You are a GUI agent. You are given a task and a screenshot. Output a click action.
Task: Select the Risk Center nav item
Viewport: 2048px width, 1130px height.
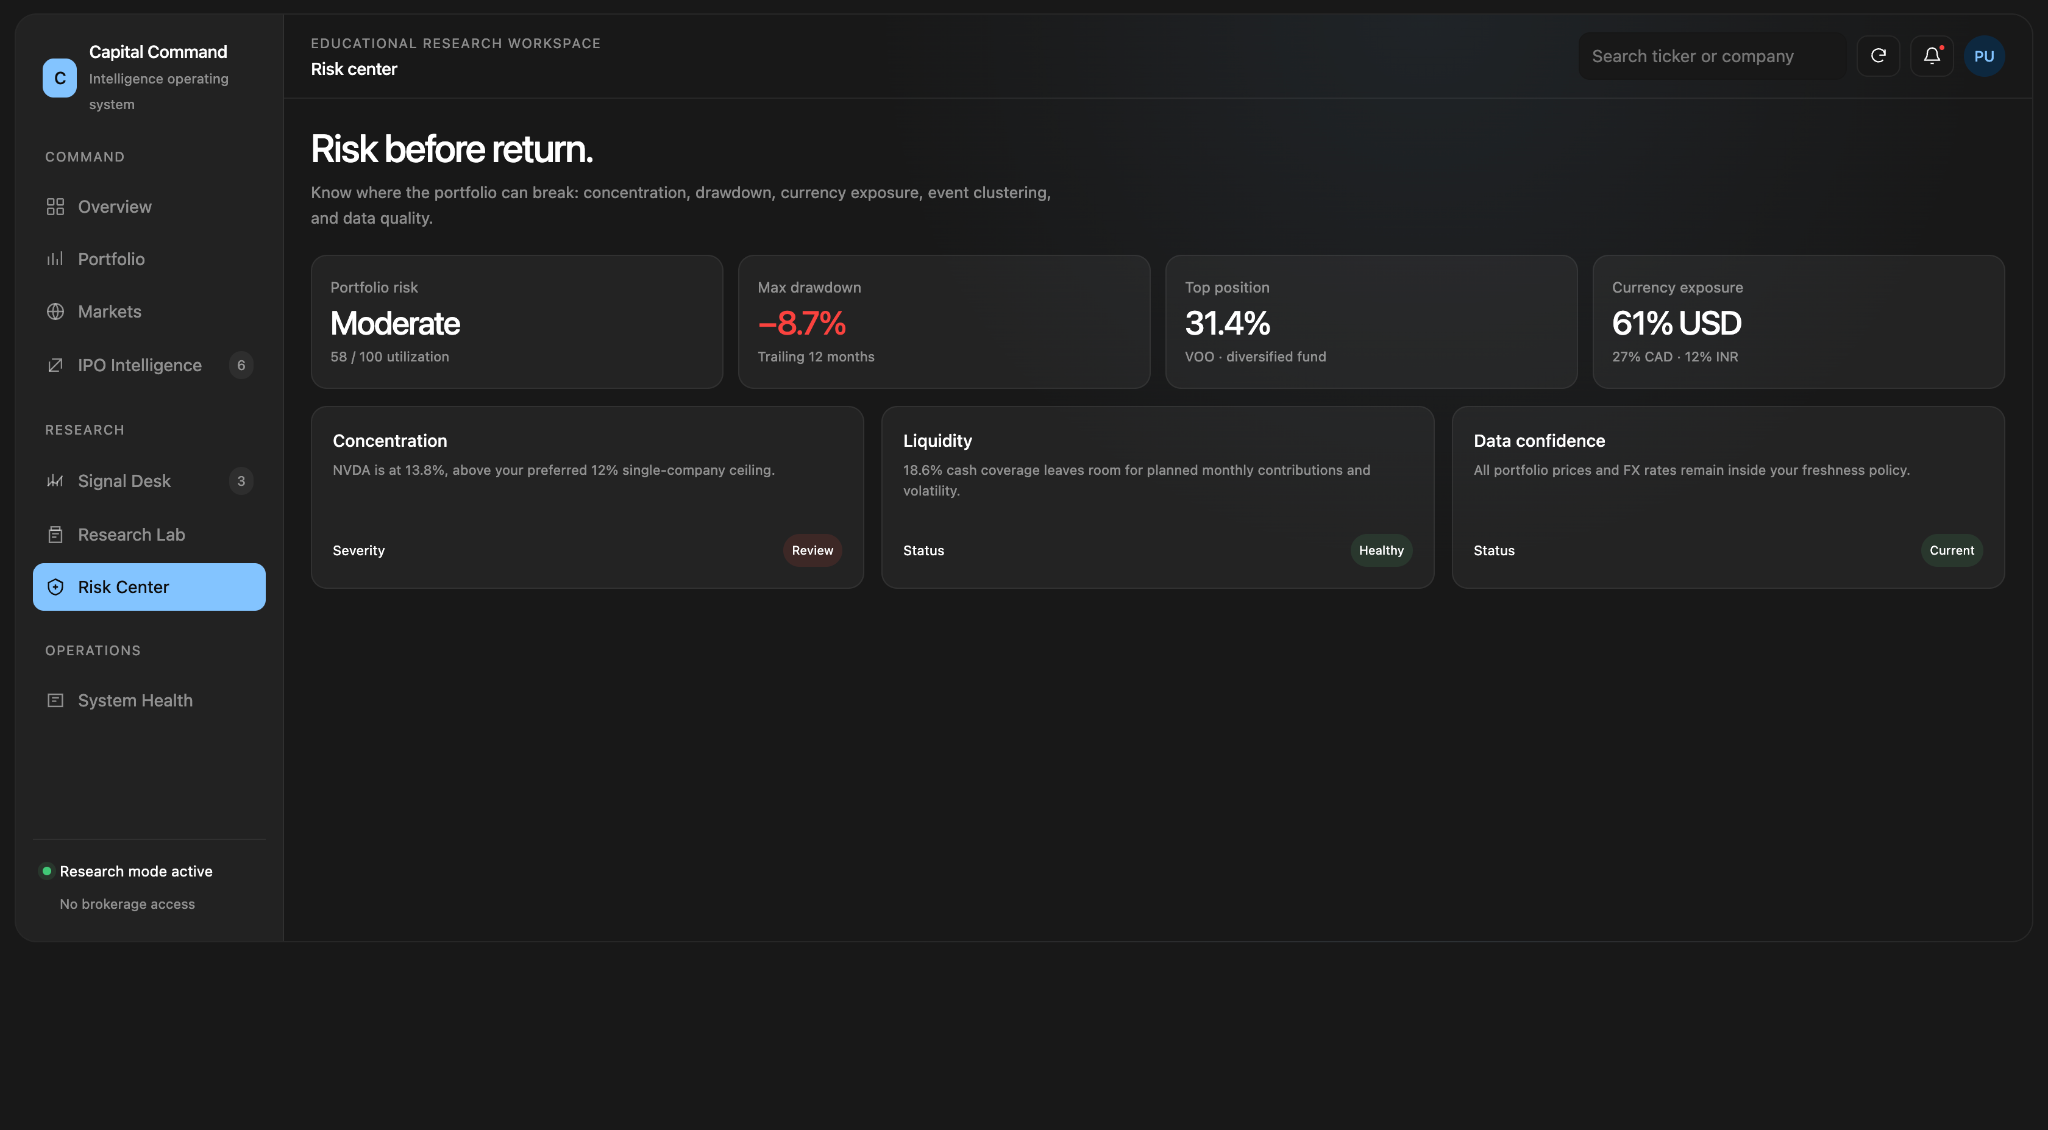(149, 587)
